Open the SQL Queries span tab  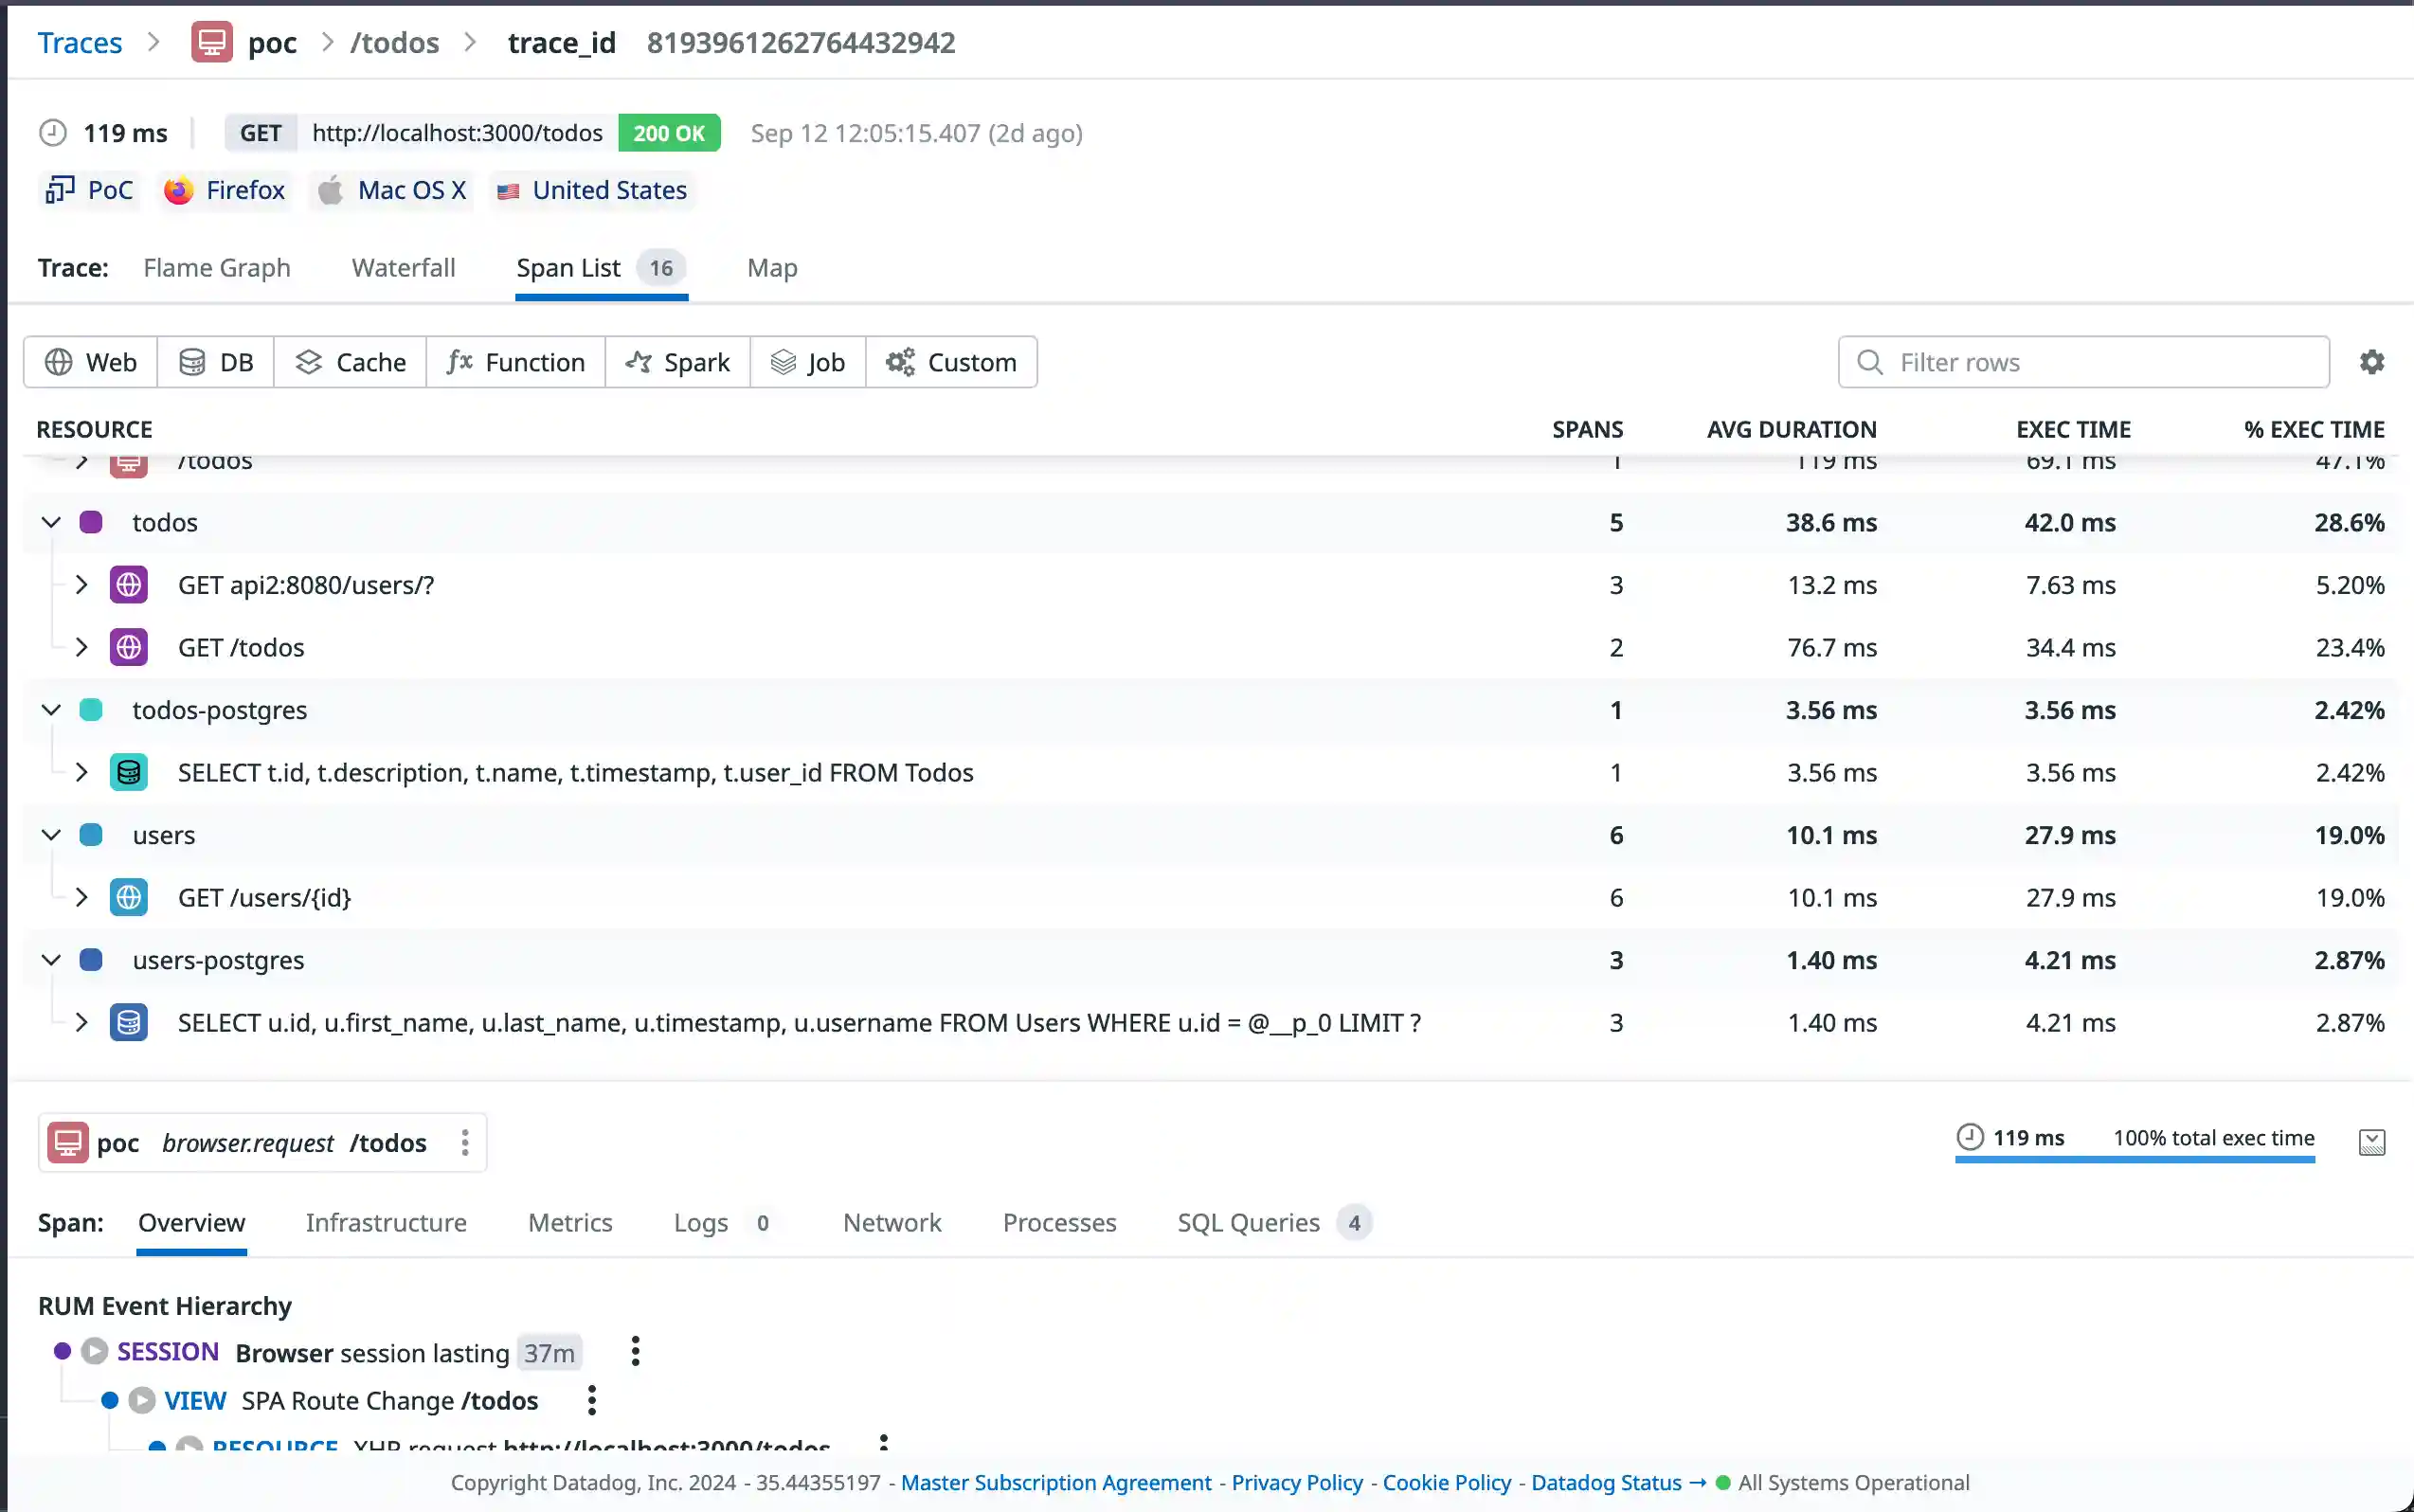point(1248,1222)
